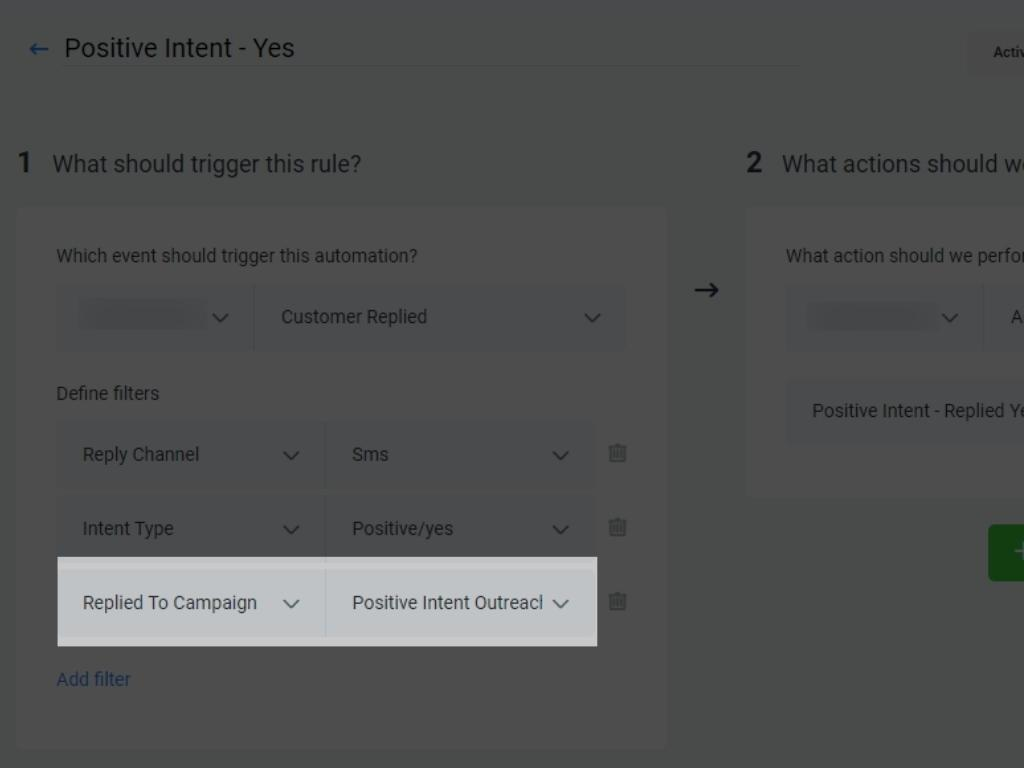1024x768 pixels.
Task: Open blurred action type dropdown
Action: tap(884, 317)
